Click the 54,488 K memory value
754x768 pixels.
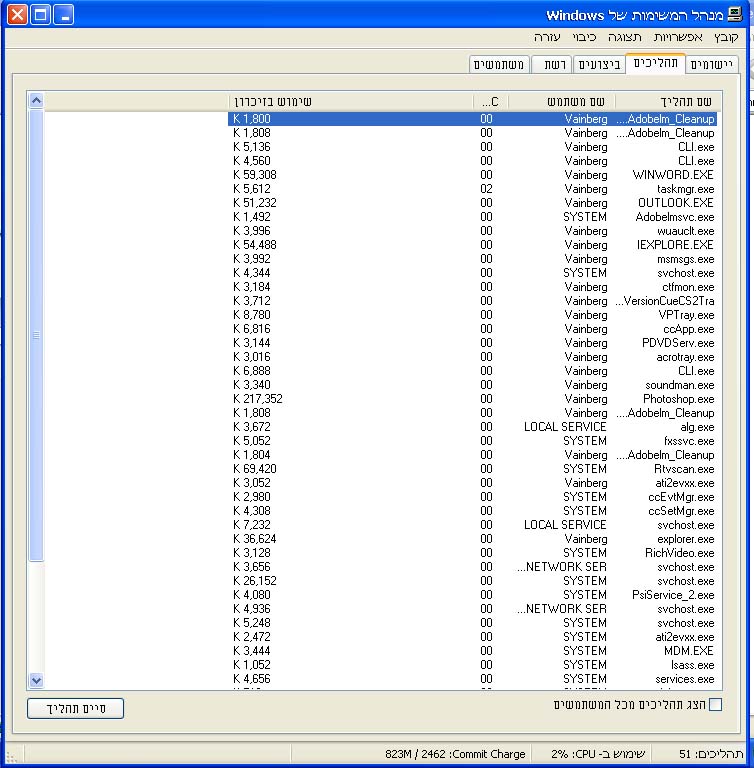[x=255, y=245]
